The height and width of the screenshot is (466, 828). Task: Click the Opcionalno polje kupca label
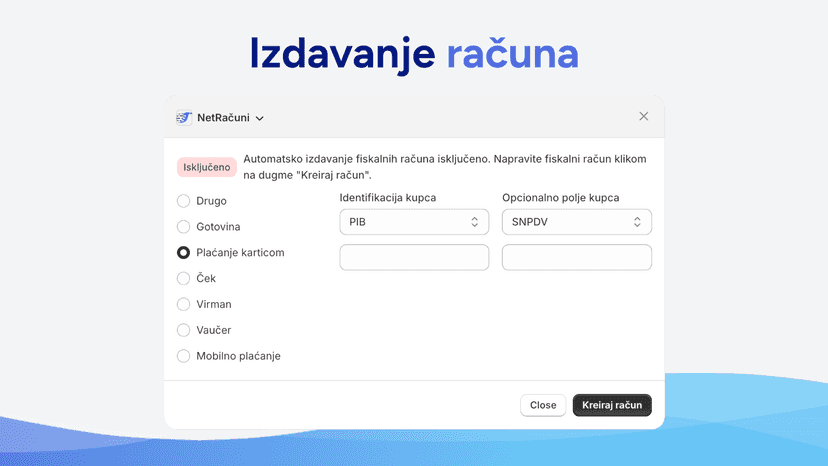[560, 198]
